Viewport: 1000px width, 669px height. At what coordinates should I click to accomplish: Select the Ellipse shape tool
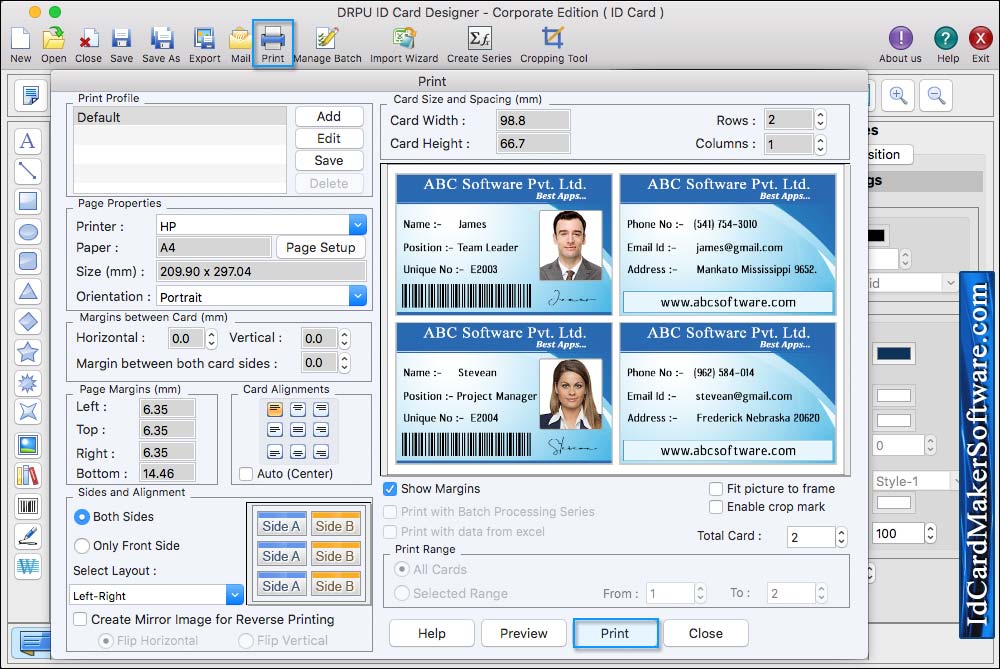[x=28, y=232]
